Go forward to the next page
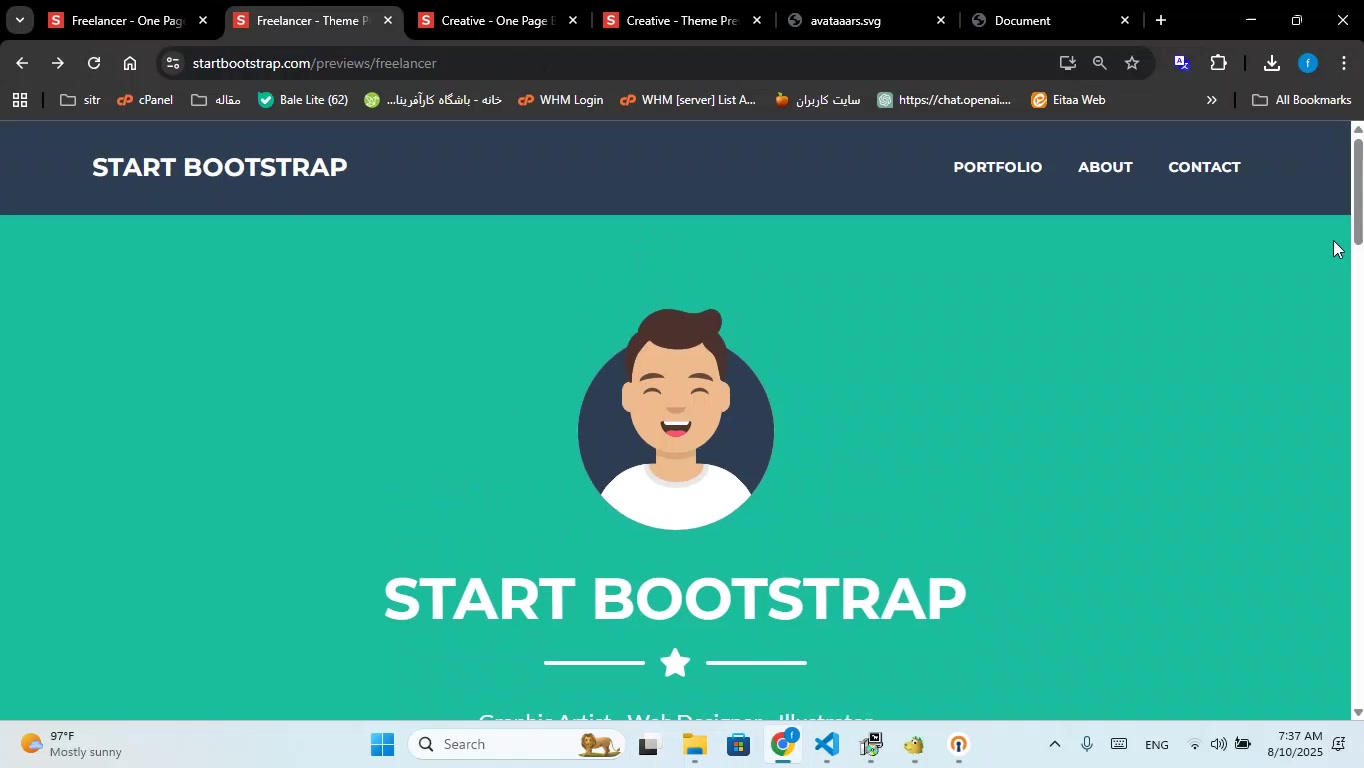This screenshot has width=1364, height=768. (57, 63)
